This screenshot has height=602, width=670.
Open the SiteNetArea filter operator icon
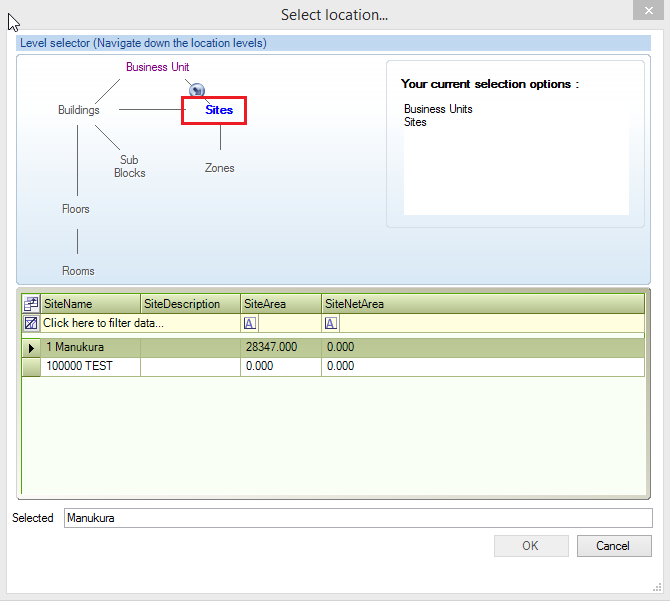pos(330,323)
